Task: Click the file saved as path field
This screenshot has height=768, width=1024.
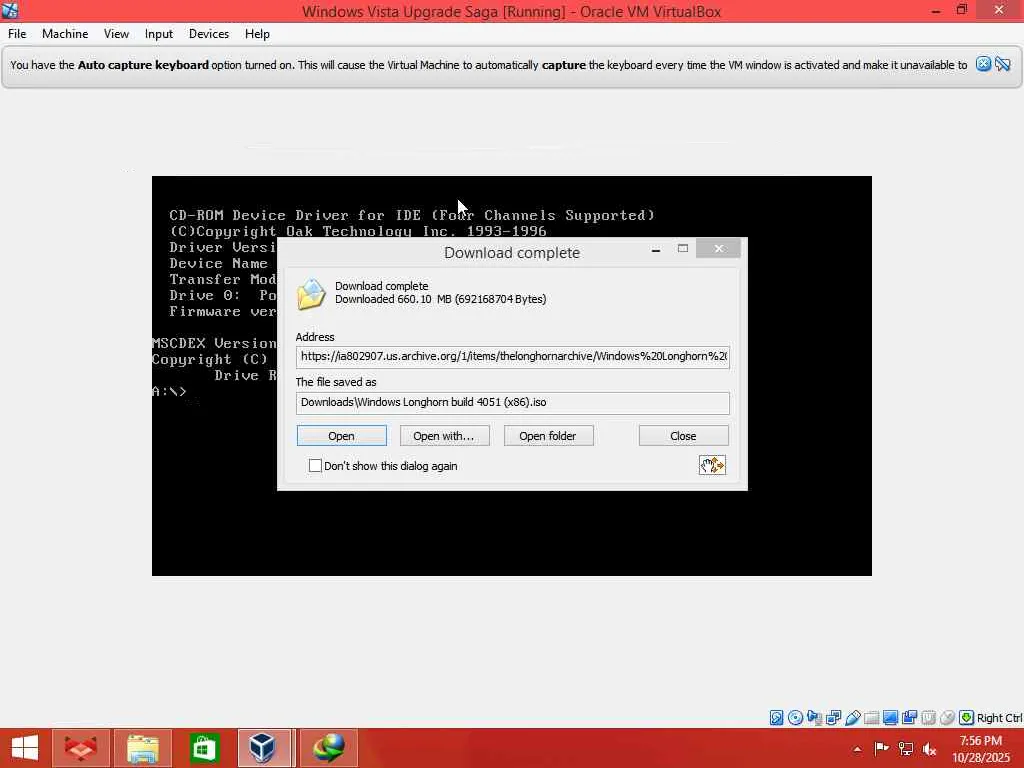Action: 513,402
